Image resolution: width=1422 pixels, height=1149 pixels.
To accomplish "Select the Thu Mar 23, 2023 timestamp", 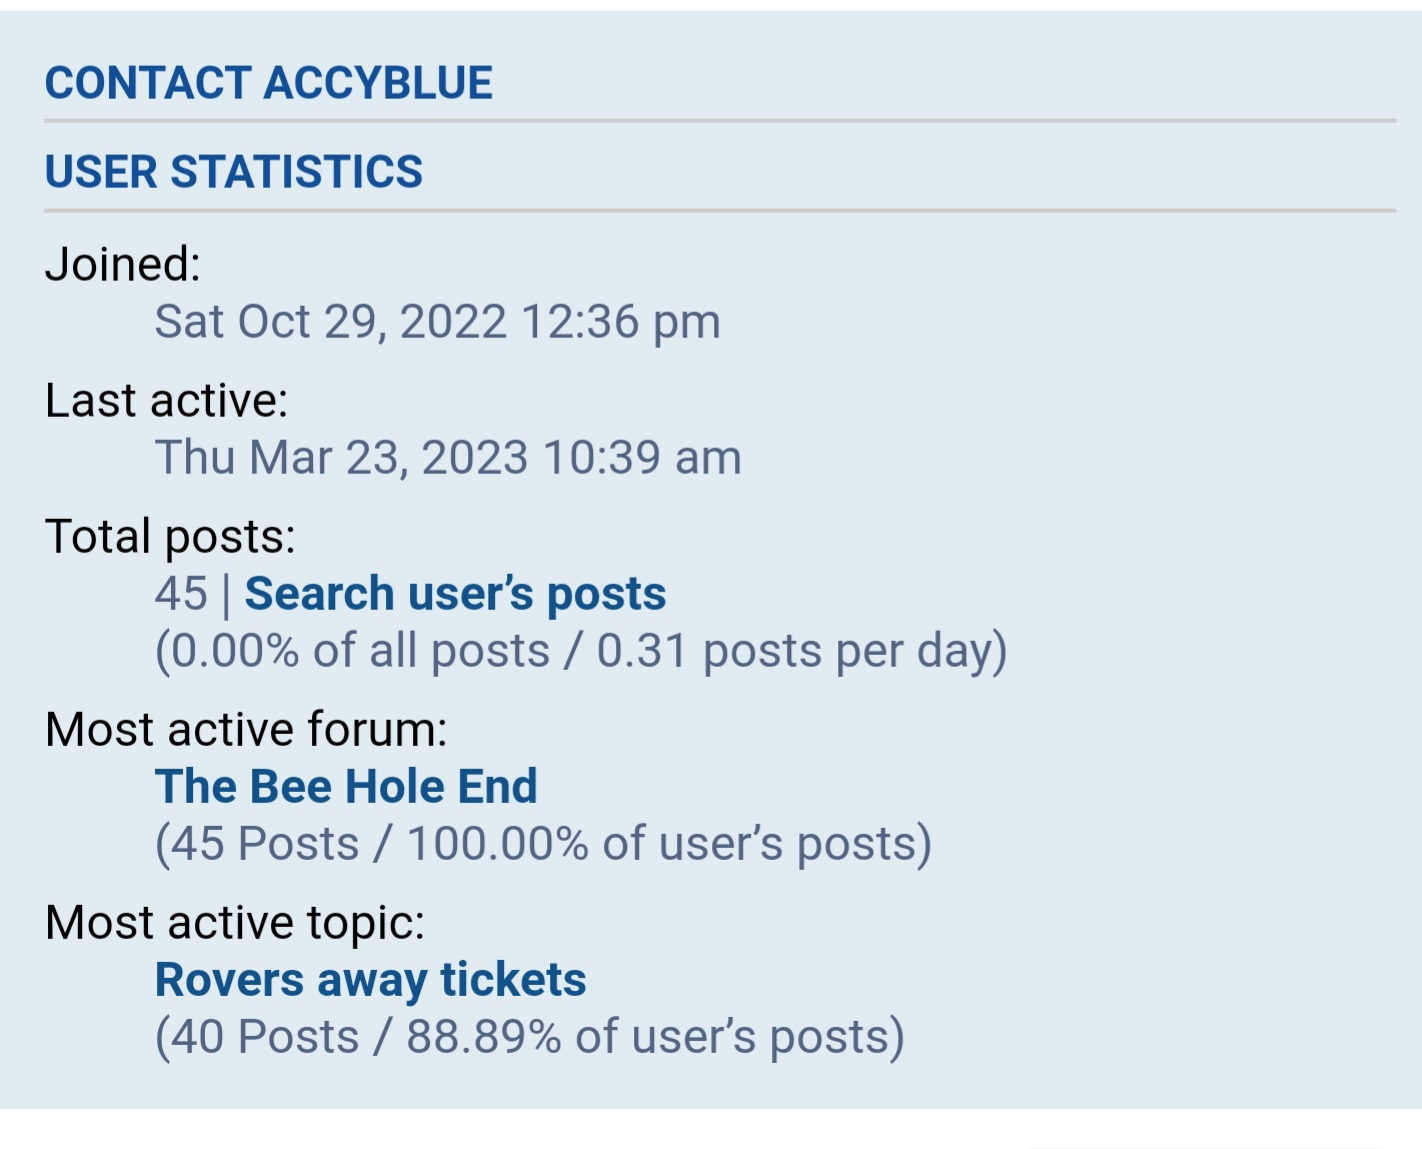I will 341,458.
